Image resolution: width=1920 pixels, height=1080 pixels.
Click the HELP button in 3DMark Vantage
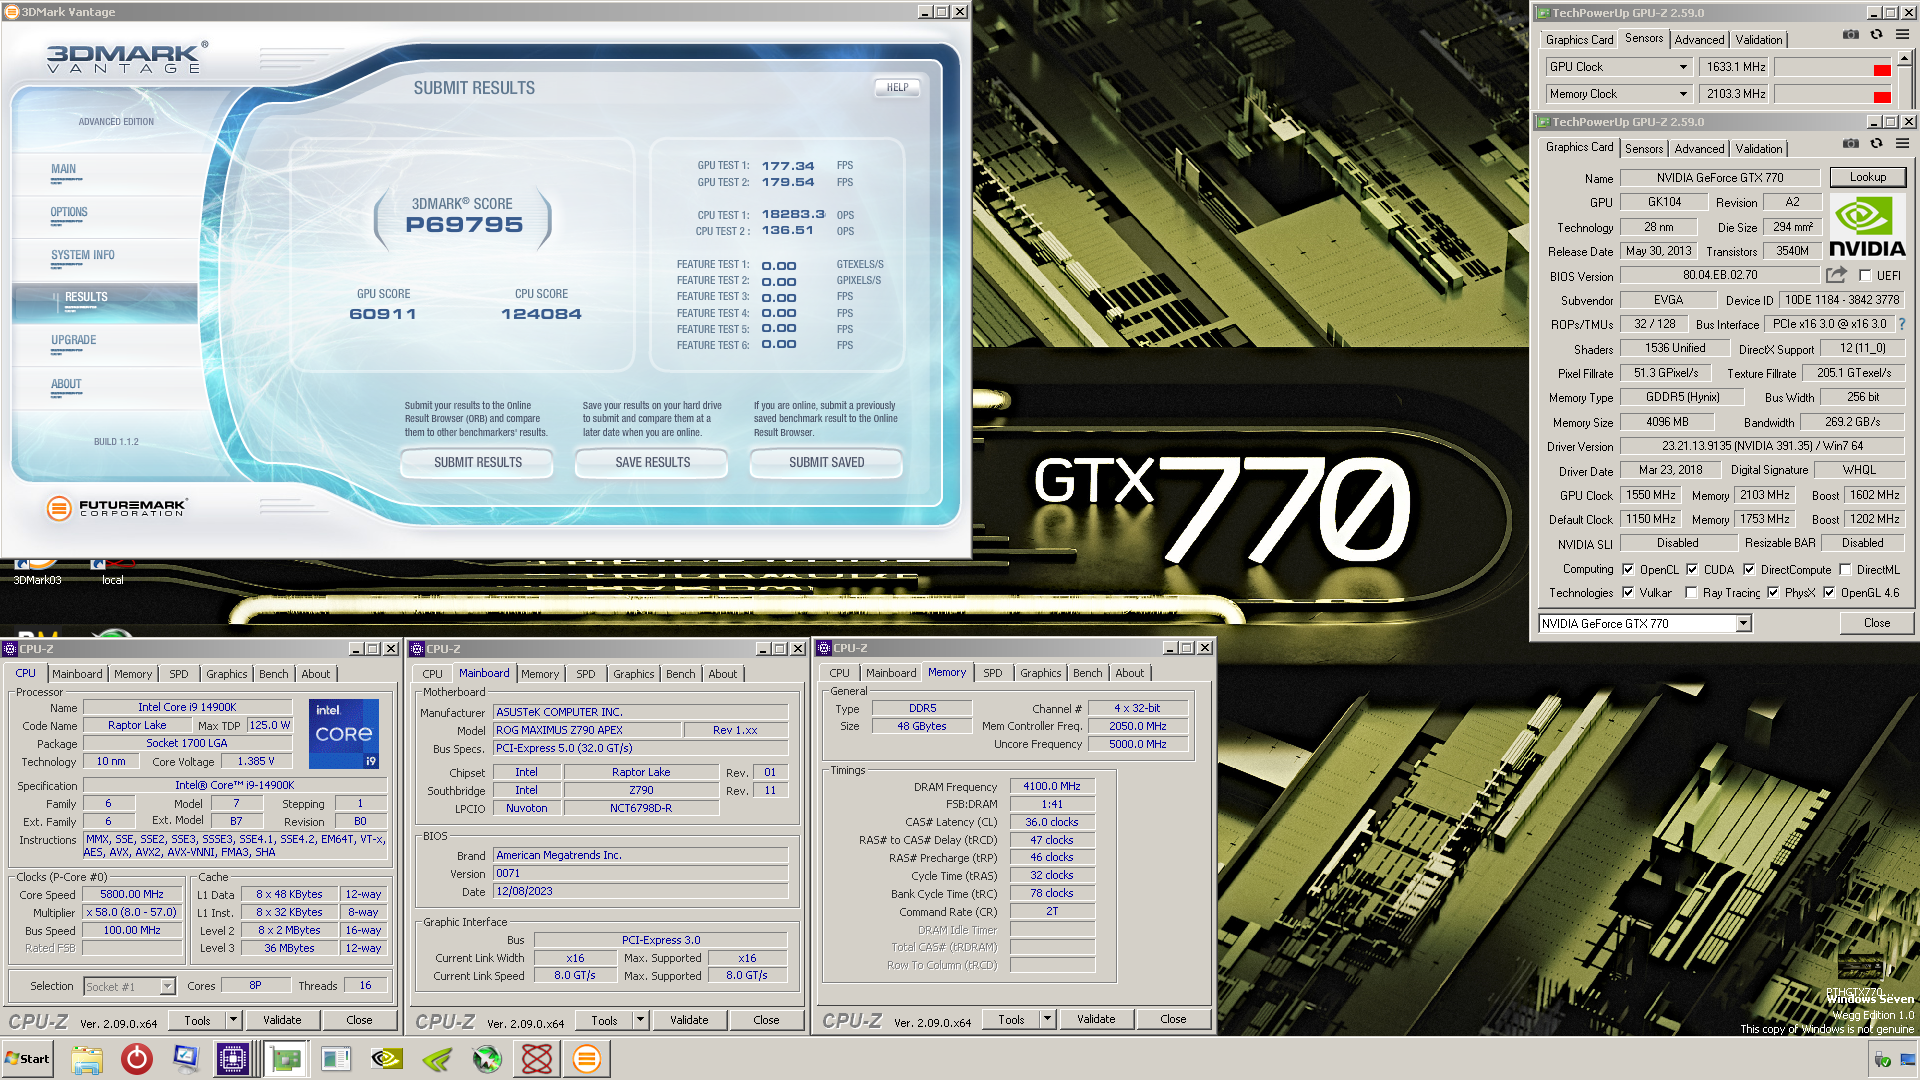click(x=897, y=87)
